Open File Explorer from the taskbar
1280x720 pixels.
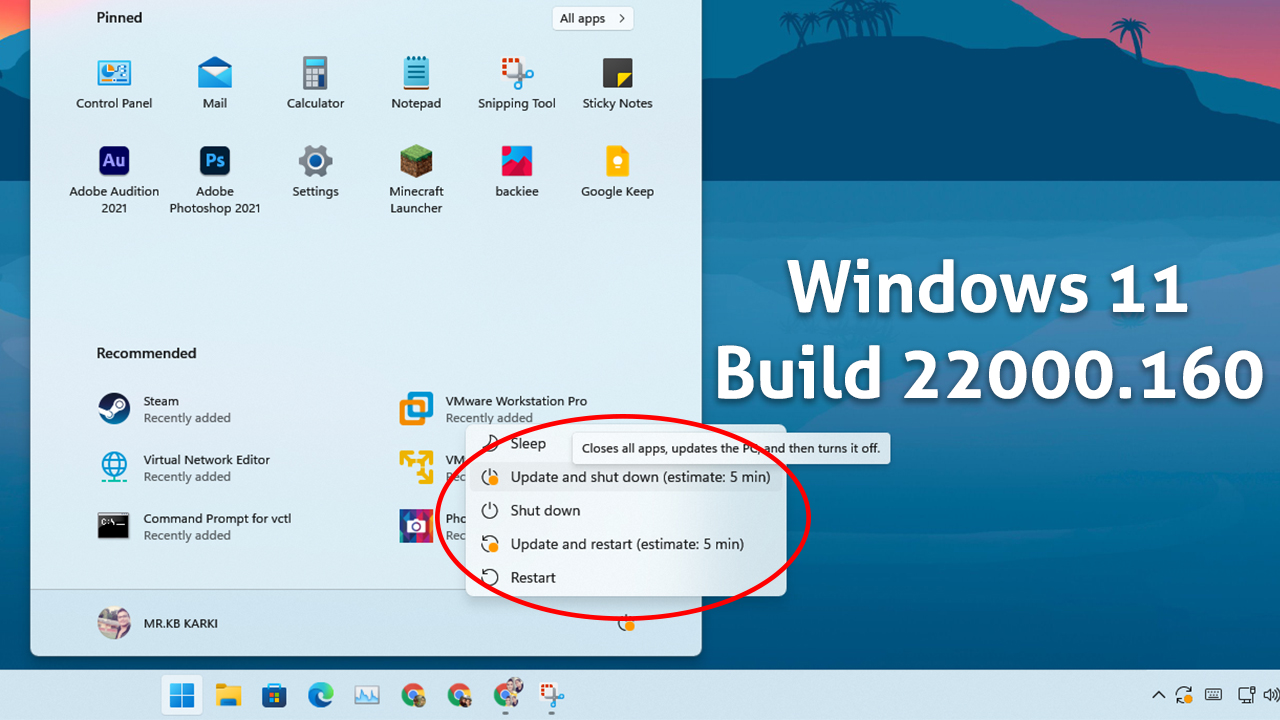click(229, 695)
